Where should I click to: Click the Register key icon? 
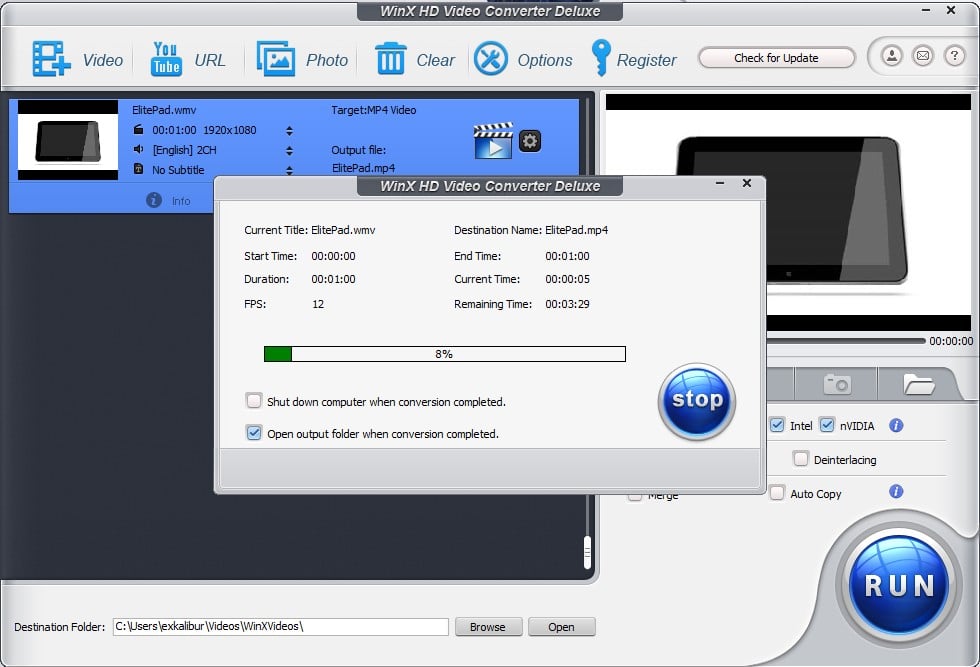tap(600, 59)
